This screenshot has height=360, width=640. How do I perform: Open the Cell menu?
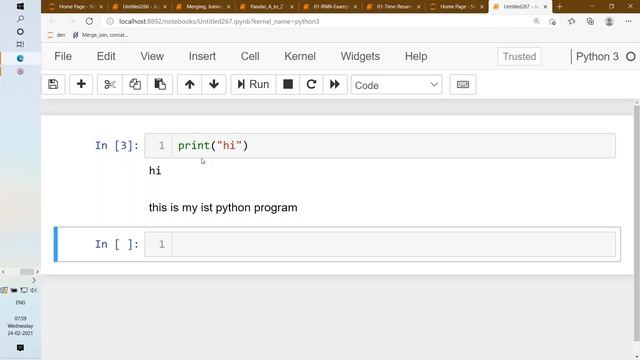point(250,56)
